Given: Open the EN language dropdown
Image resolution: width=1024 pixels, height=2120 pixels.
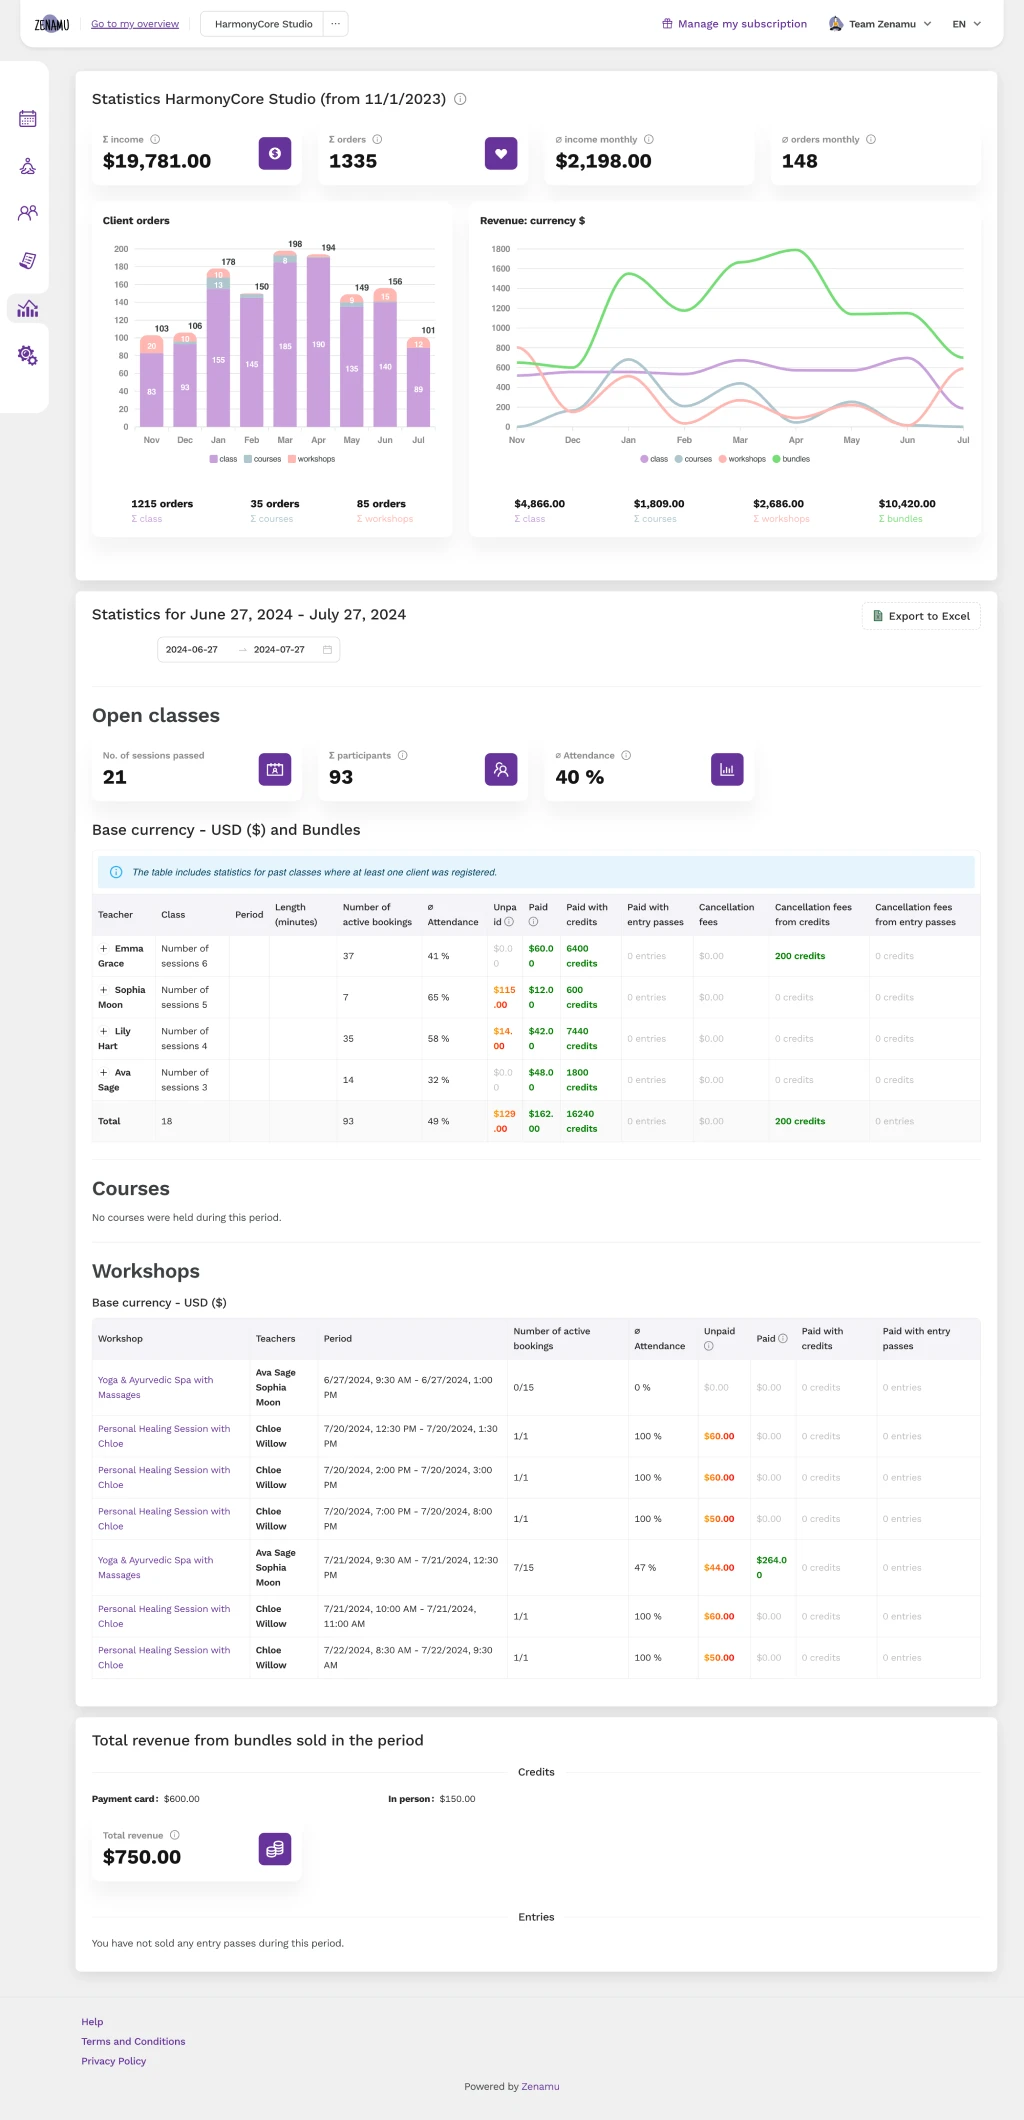Looking at the screenshot, I should 966,24.
